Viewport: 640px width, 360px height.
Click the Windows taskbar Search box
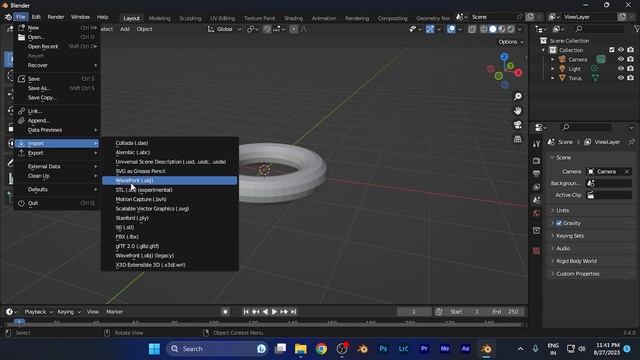[x=217, y=349]
